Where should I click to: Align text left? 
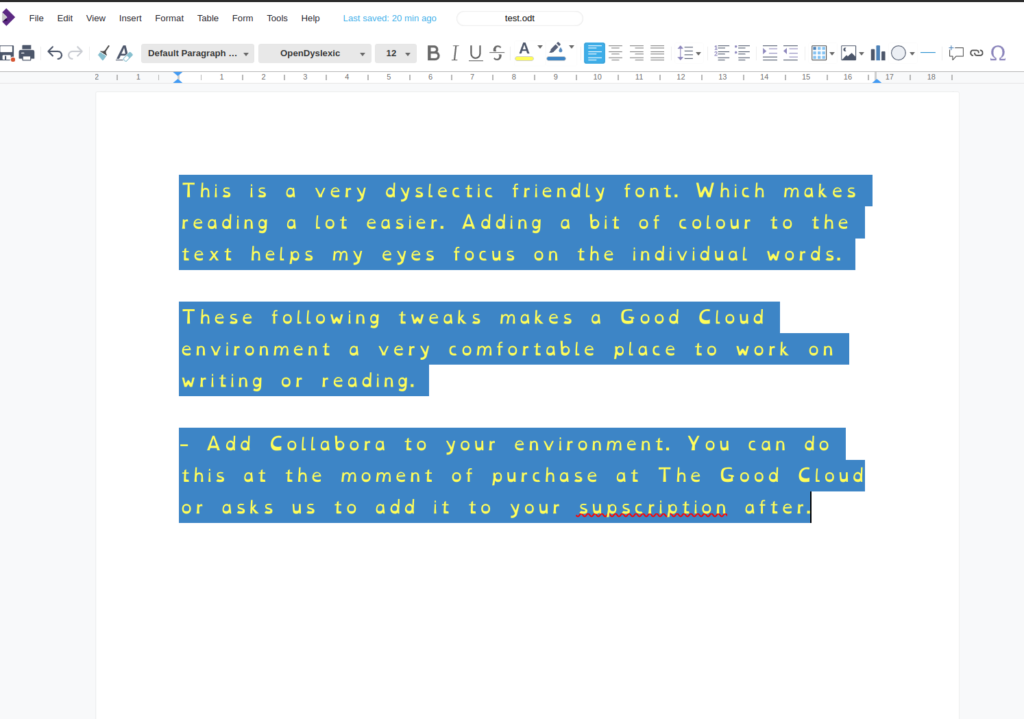click(x=594, y=53)
